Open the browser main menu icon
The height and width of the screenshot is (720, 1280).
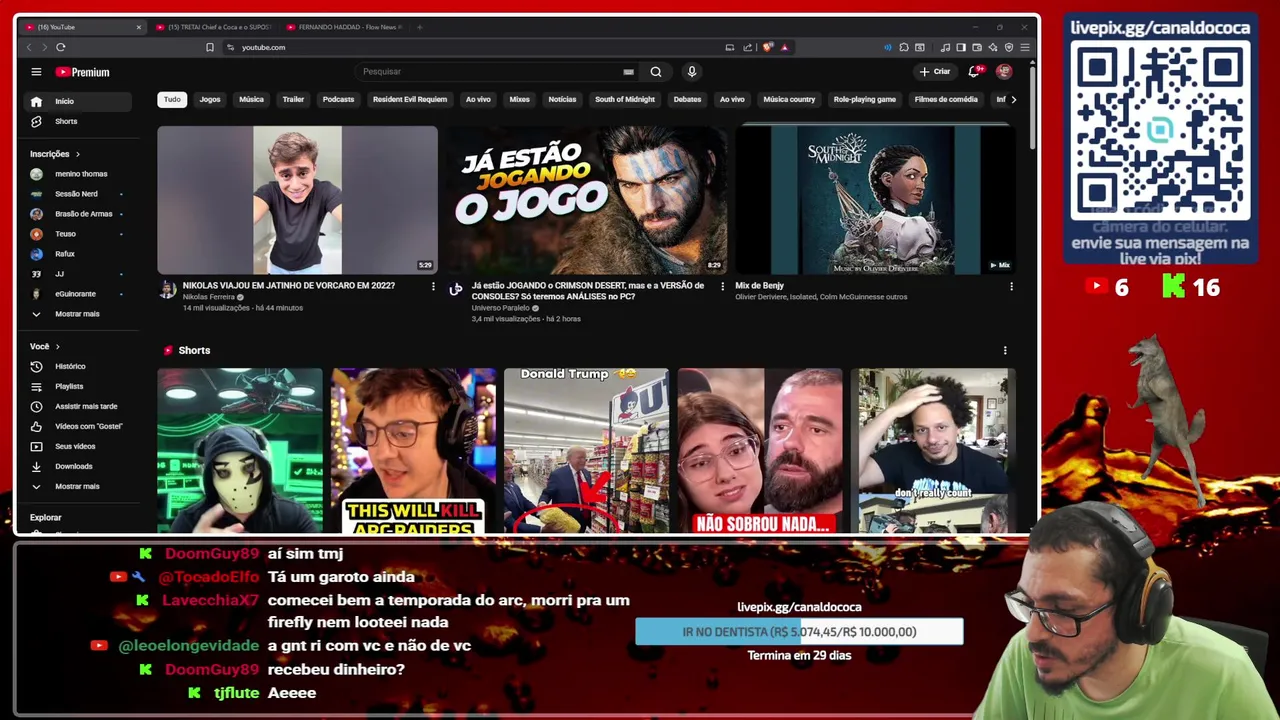(1025, 47)
